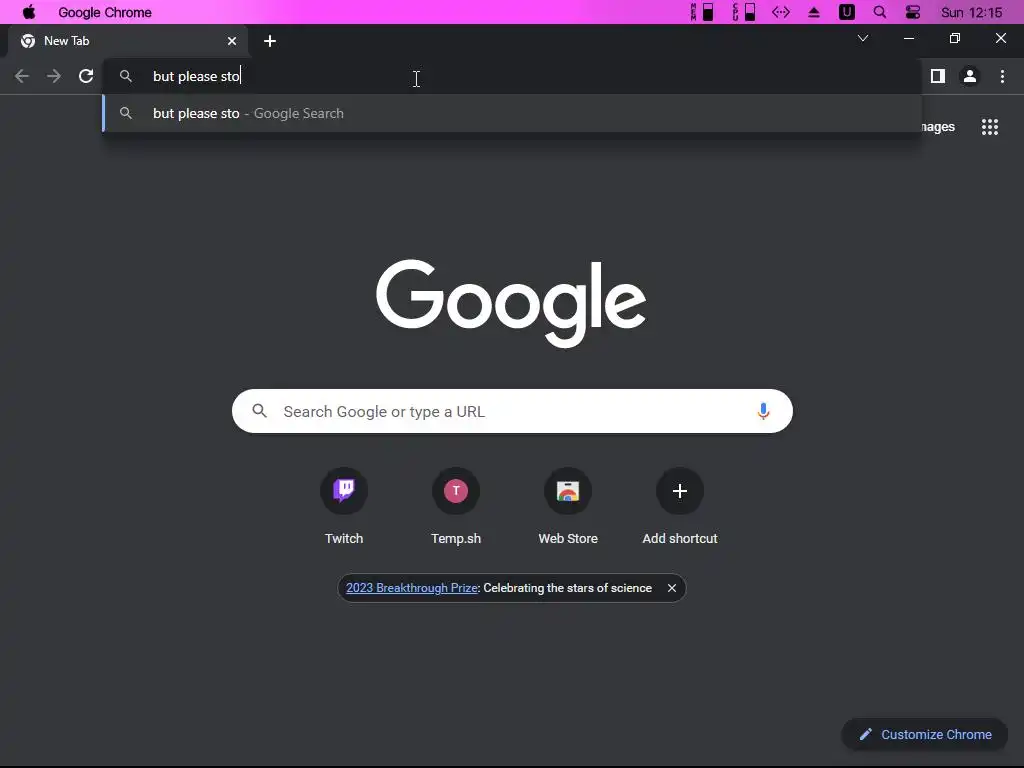Screen dimensions: 1024x768
Task: Start voice search with the microphone
Action: pos(763,411)
